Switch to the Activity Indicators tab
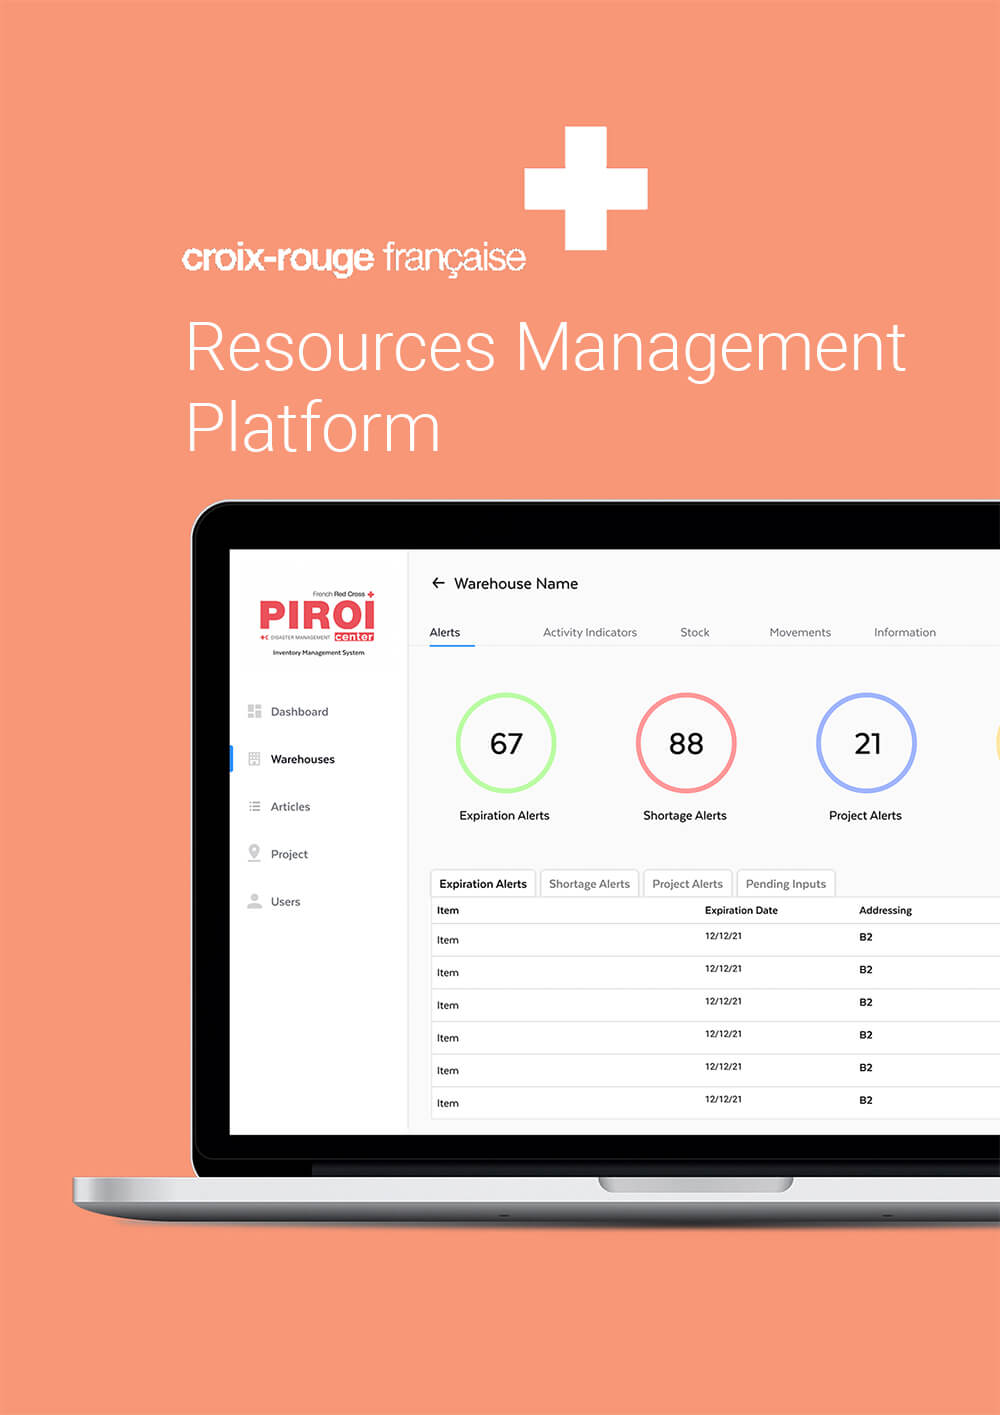 point(589,632)
